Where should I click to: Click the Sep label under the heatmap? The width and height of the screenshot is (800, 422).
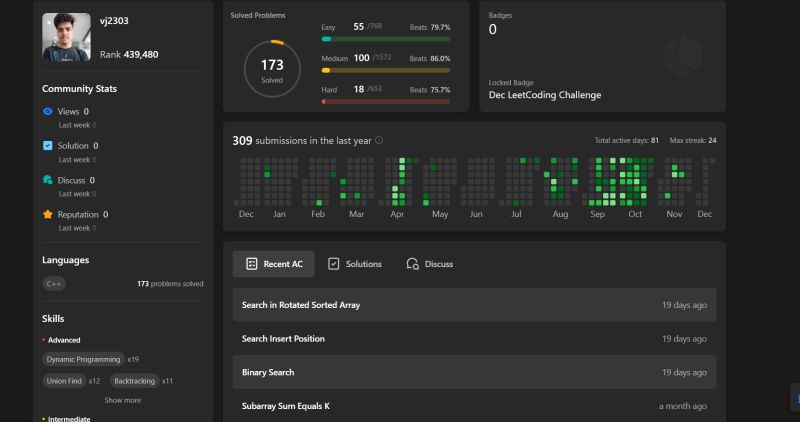(x=597, y=214)
